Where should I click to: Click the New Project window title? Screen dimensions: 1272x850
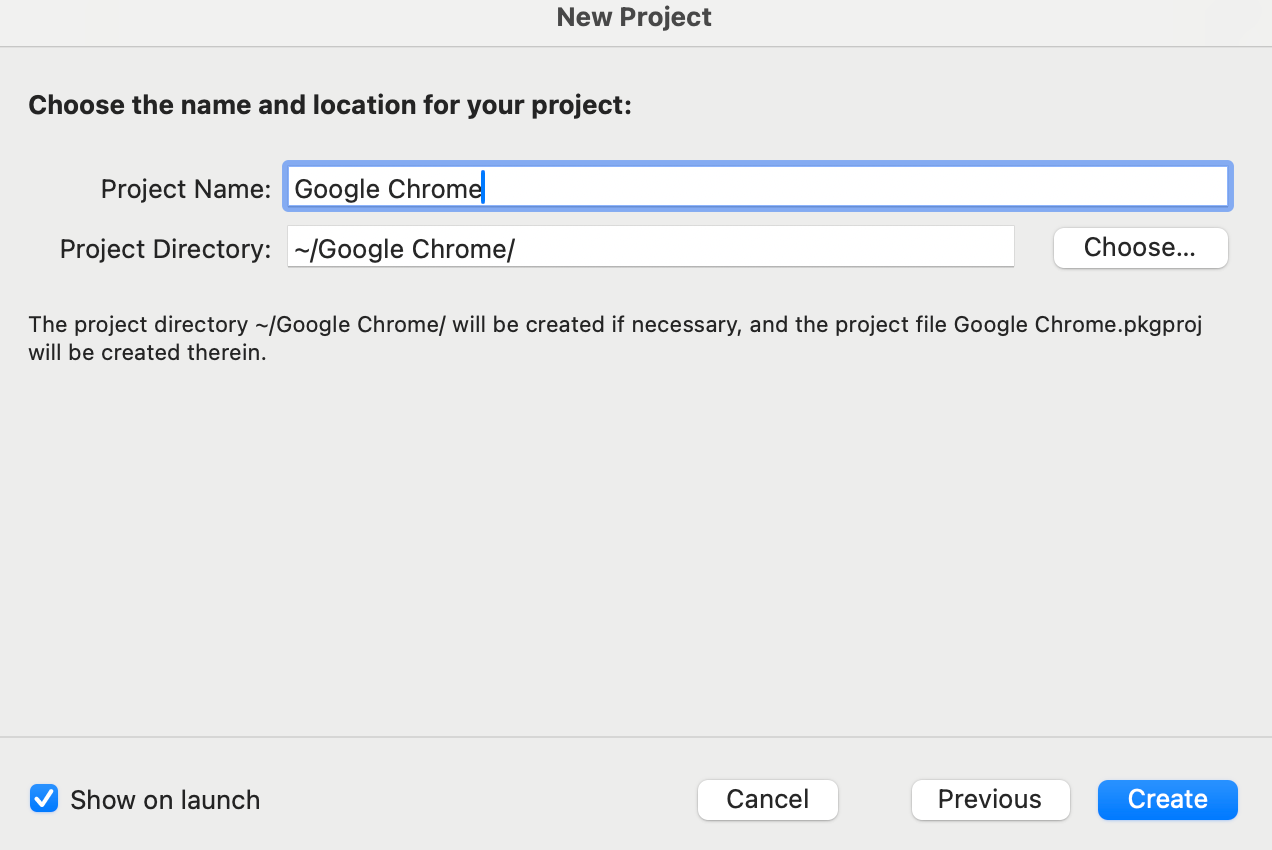click(x=634, y=17)
